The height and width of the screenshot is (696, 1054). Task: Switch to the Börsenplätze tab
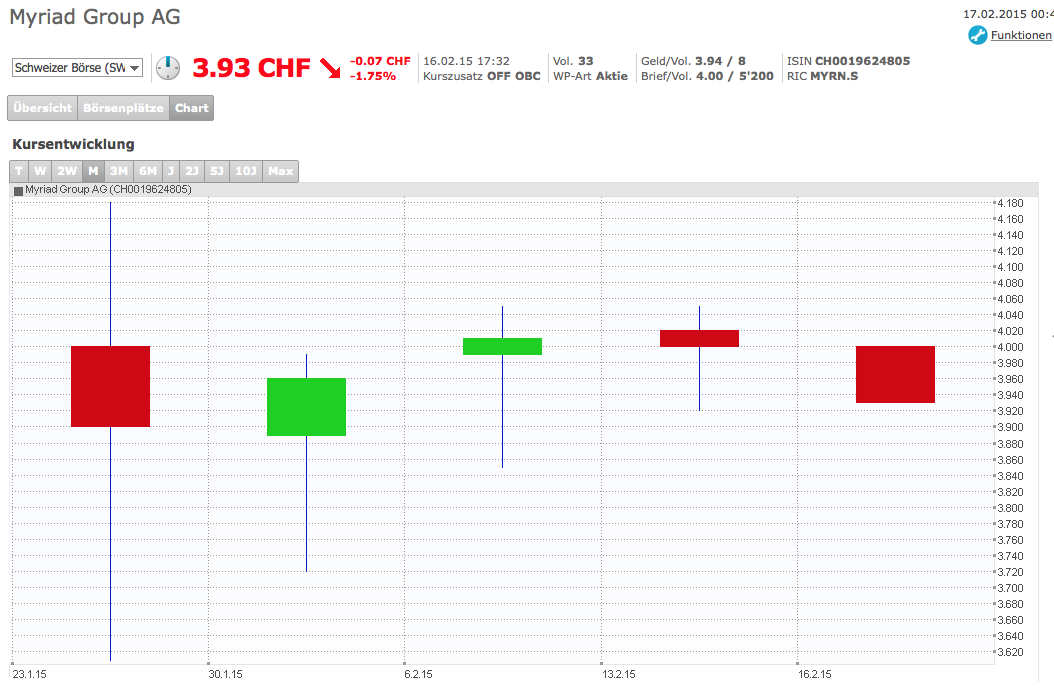(123, 108)
